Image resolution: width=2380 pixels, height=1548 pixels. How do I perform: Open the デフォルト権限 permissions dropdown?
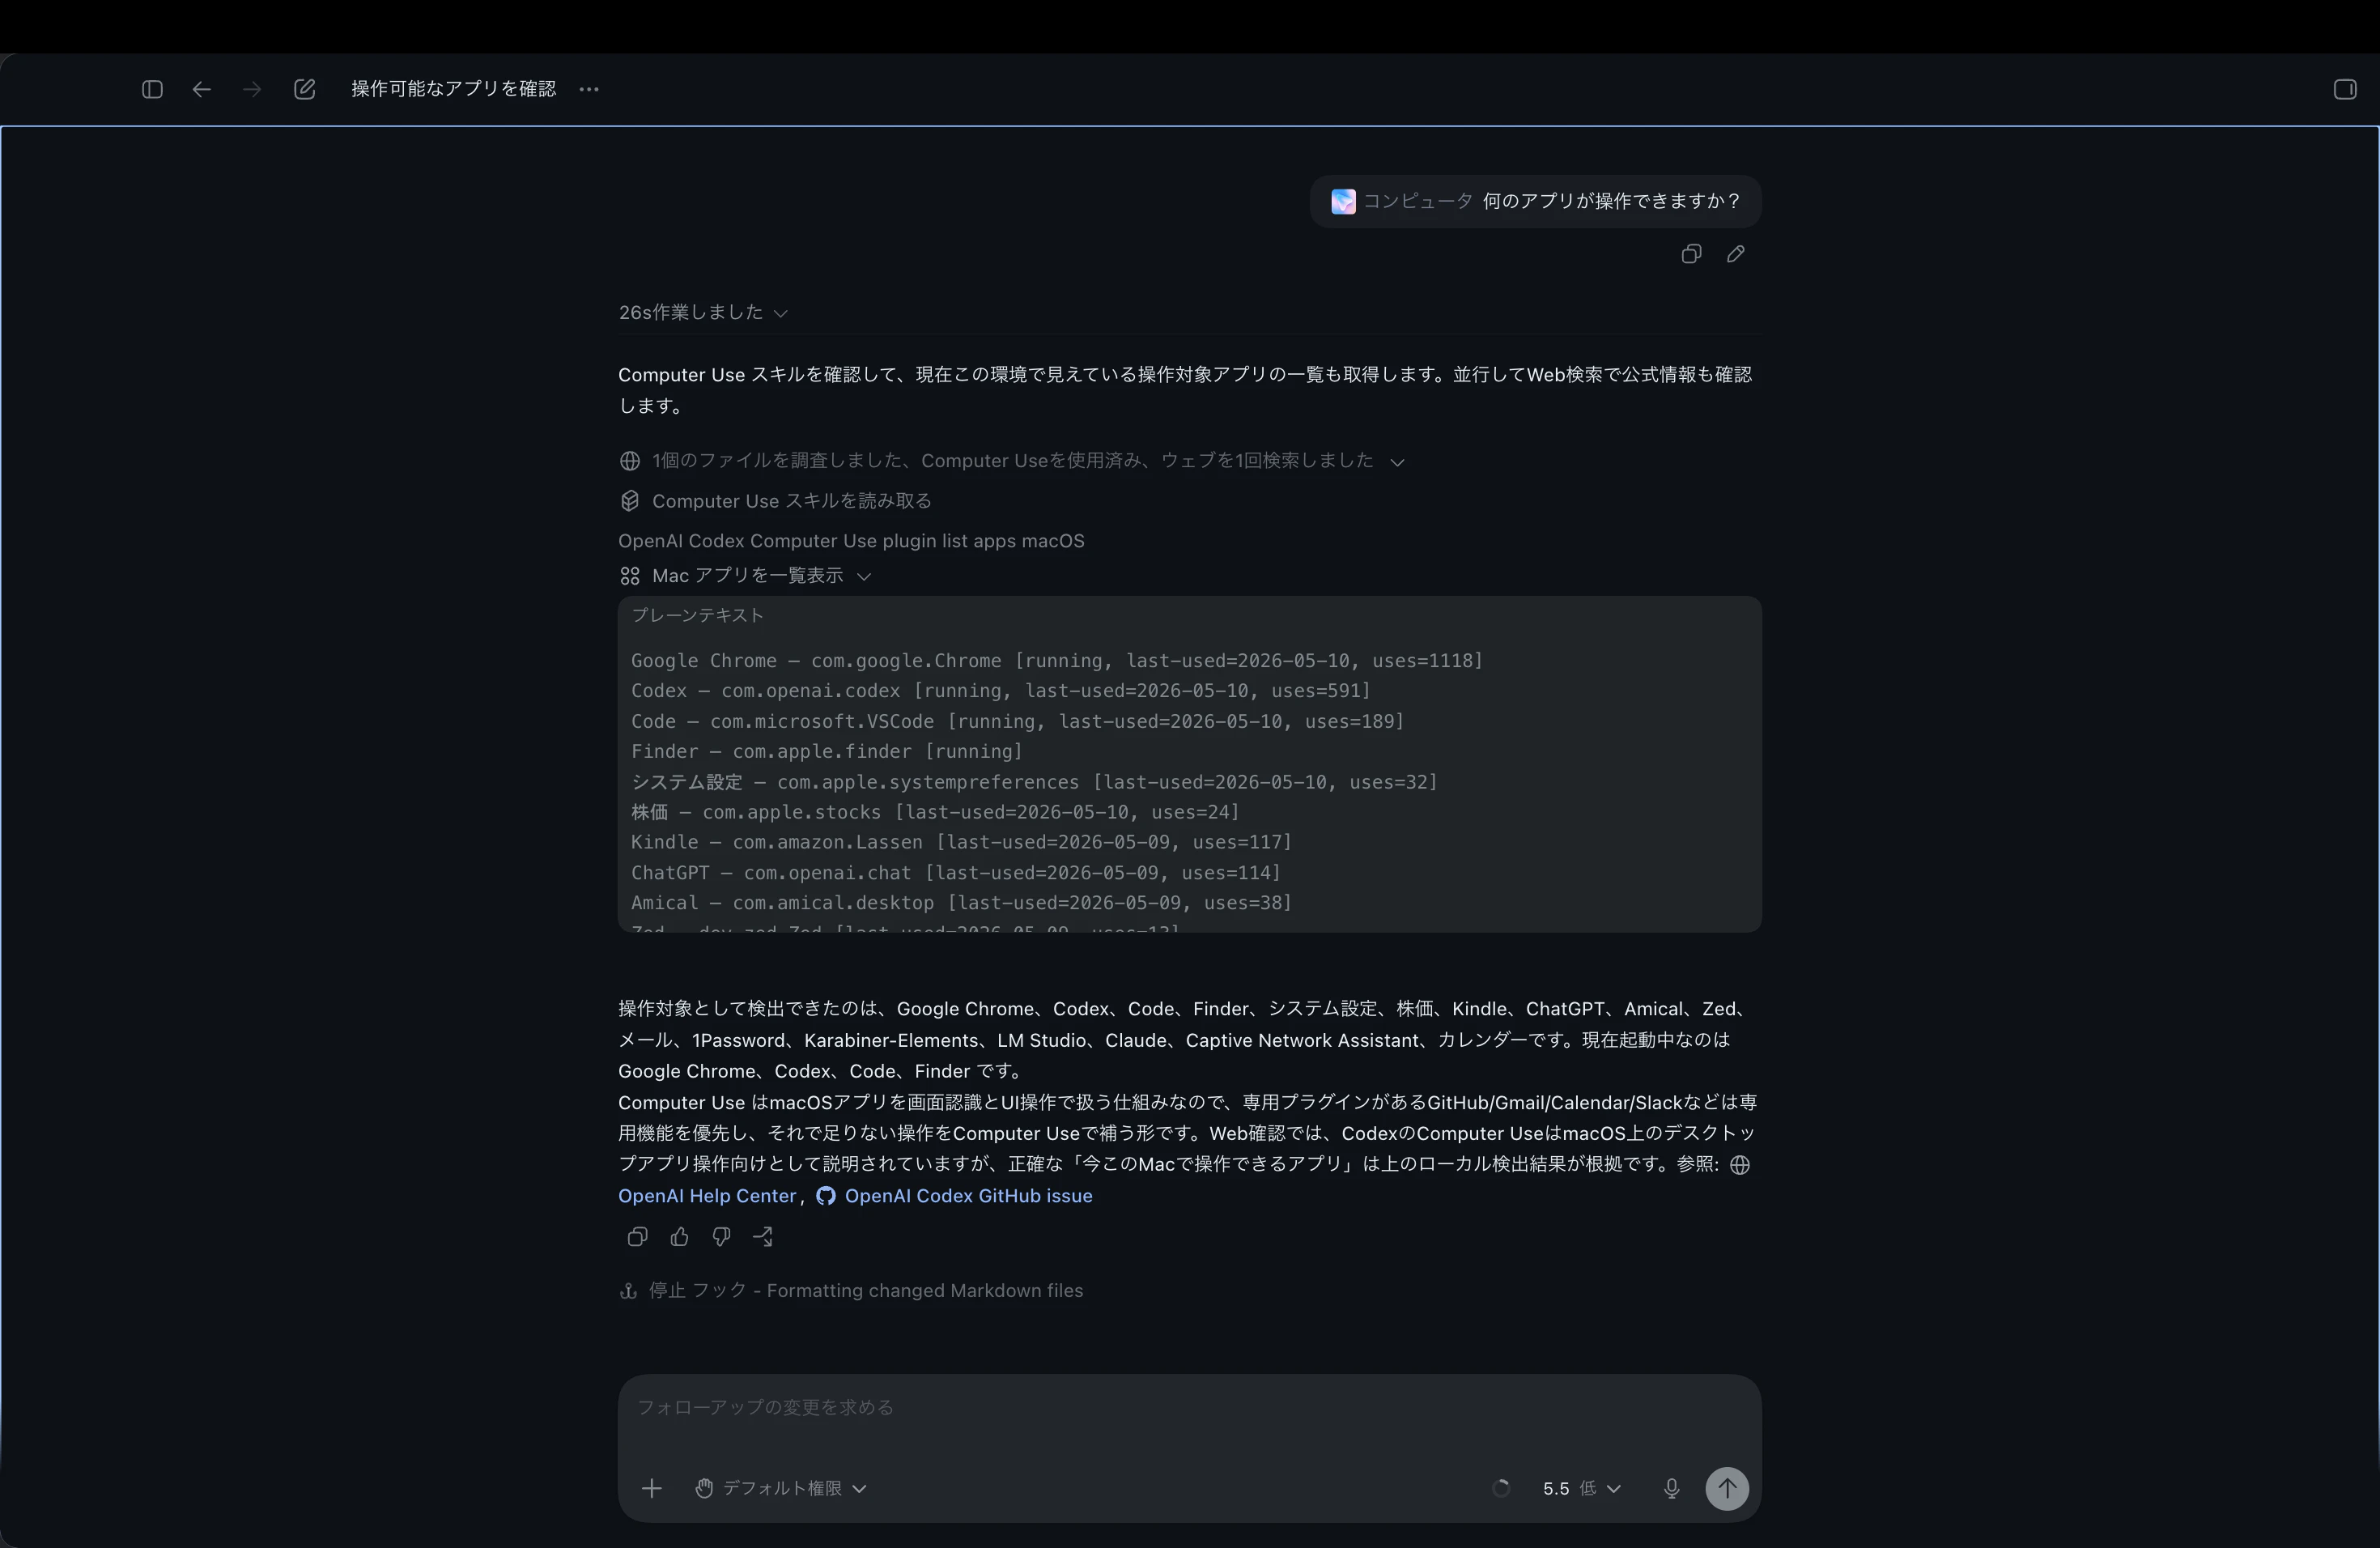point(781,1488)
